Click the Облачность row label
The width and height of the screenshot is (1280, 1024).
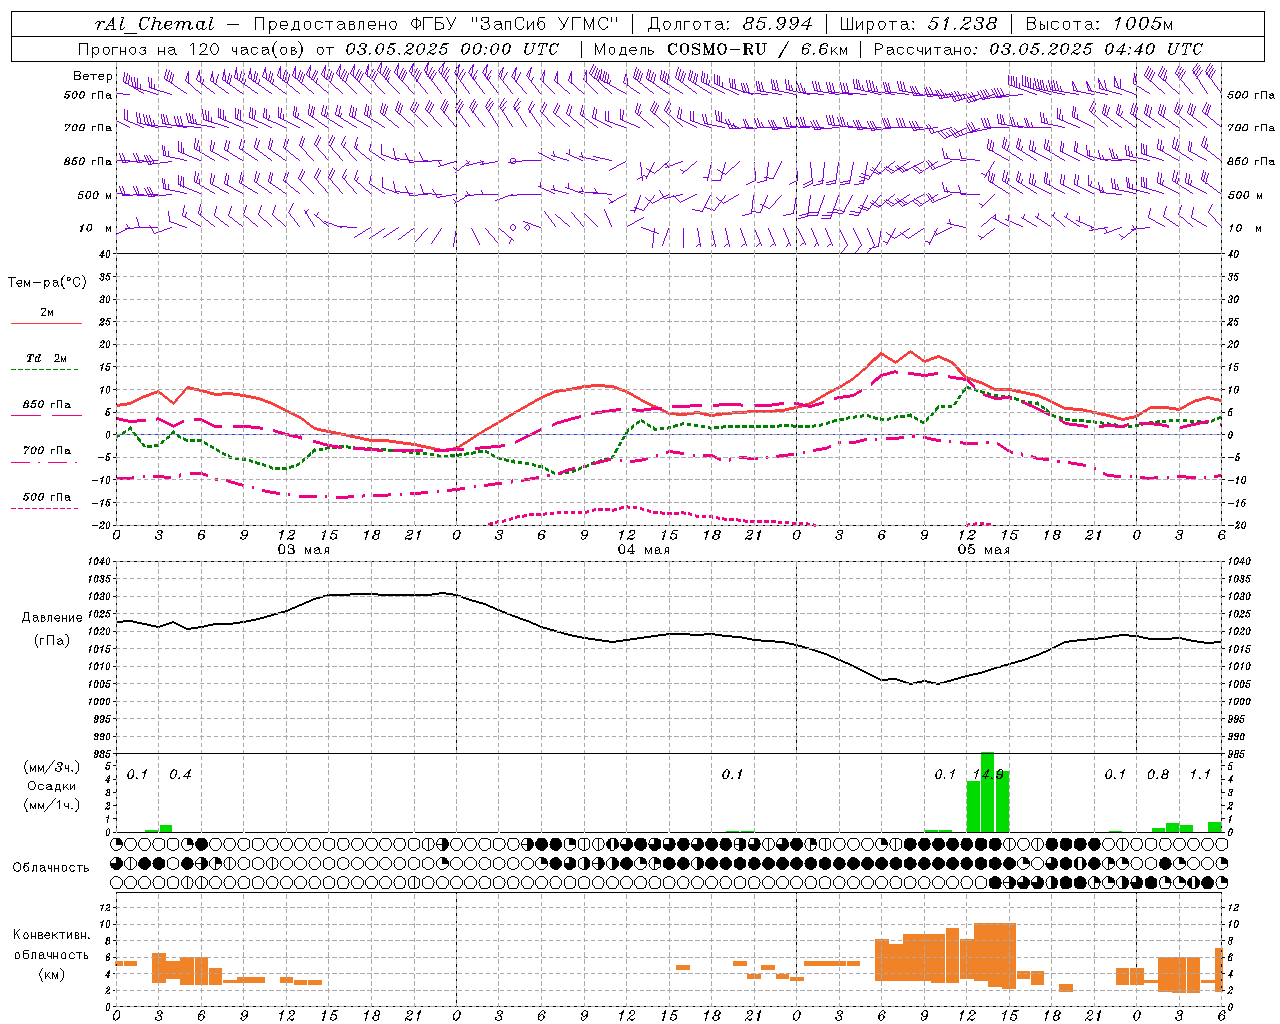pyautogui.click(x=51, y=868)
